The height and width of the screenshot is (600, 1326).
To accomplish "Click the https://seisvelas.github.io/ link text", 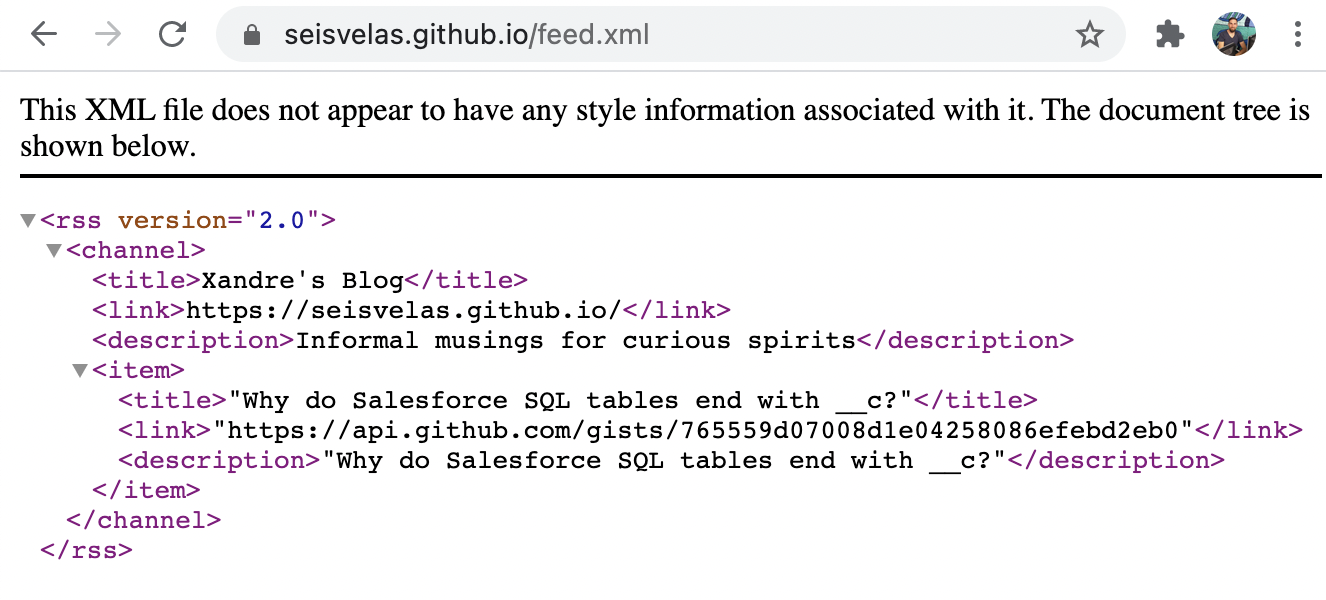I will point(404,310).
